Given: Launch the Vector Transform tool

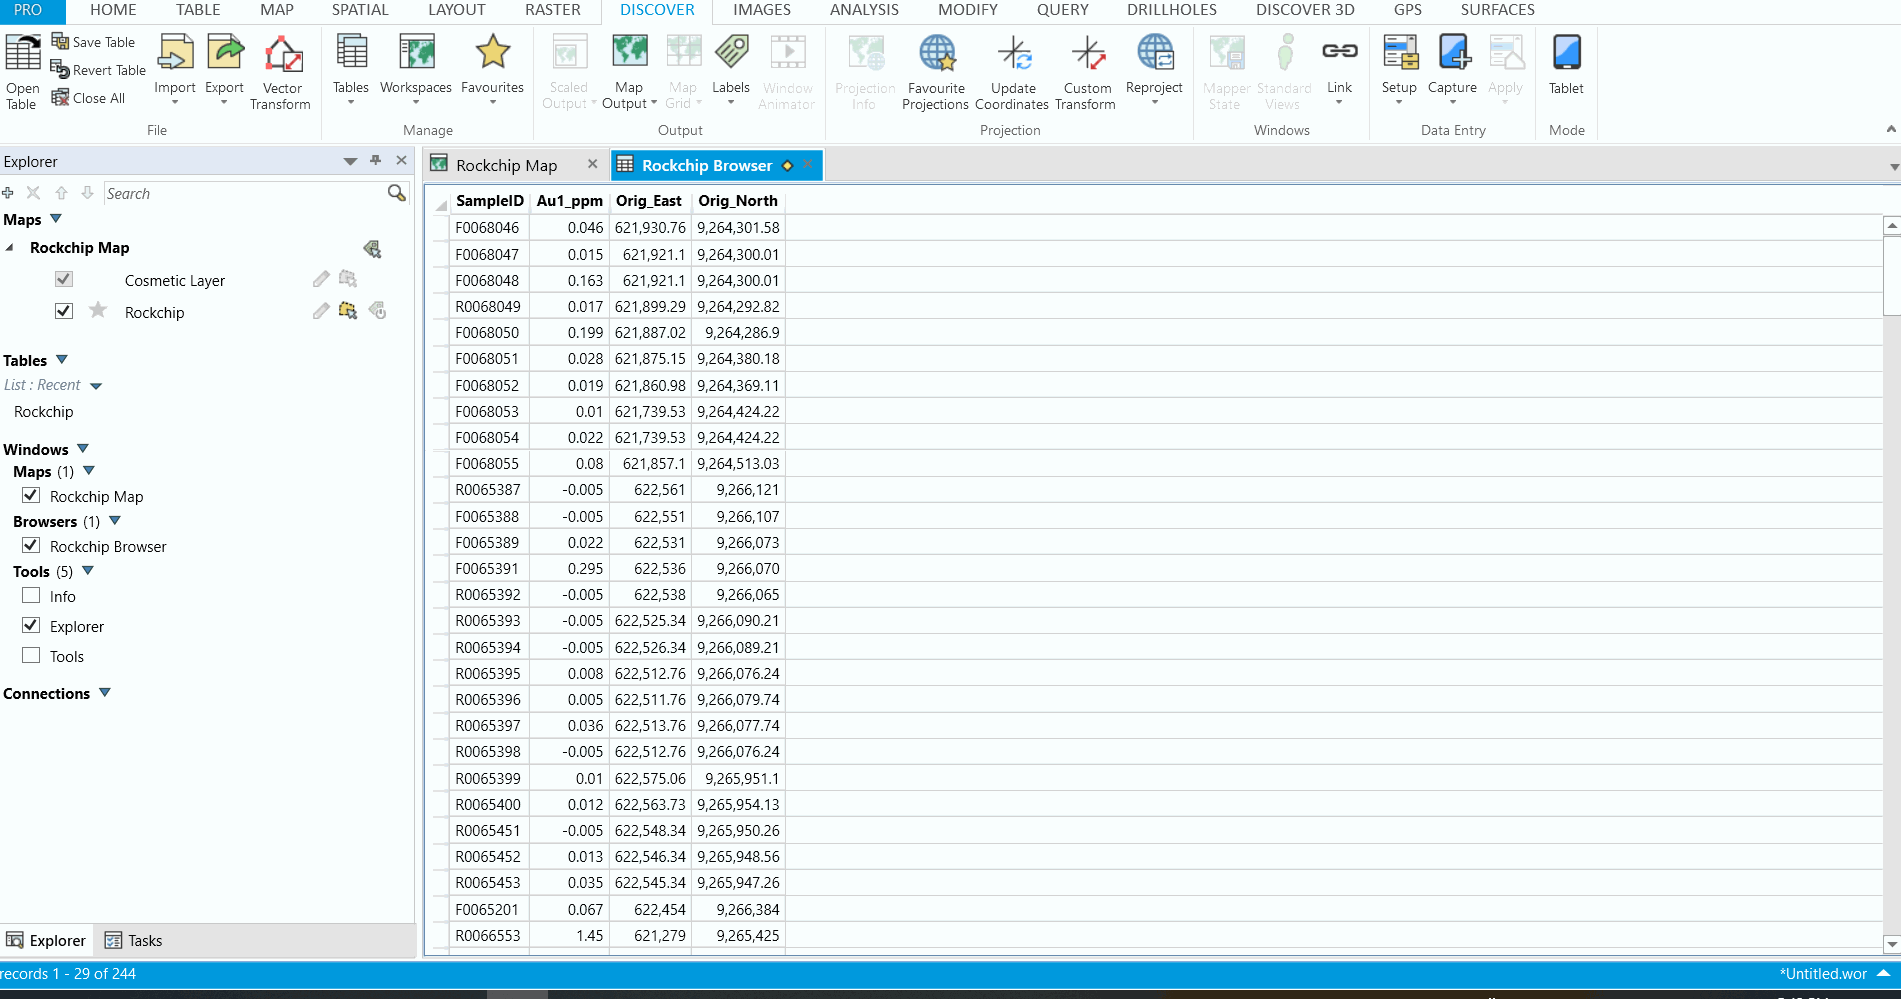Looking at the screenshot, I should pyautogui.click(x=281, y=70).
